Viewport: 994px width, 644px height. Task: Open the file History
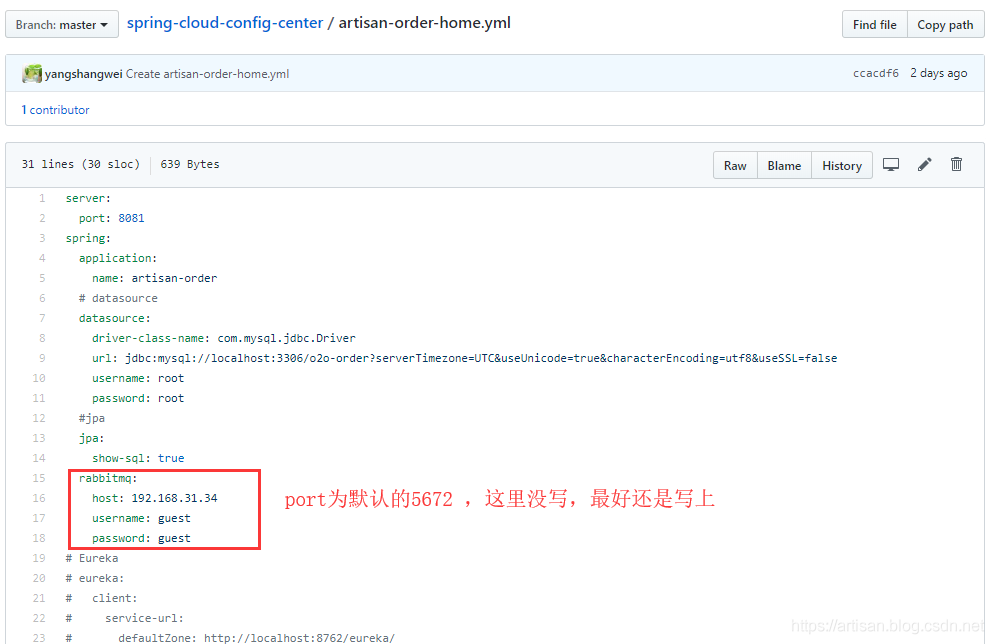point(841,165)
